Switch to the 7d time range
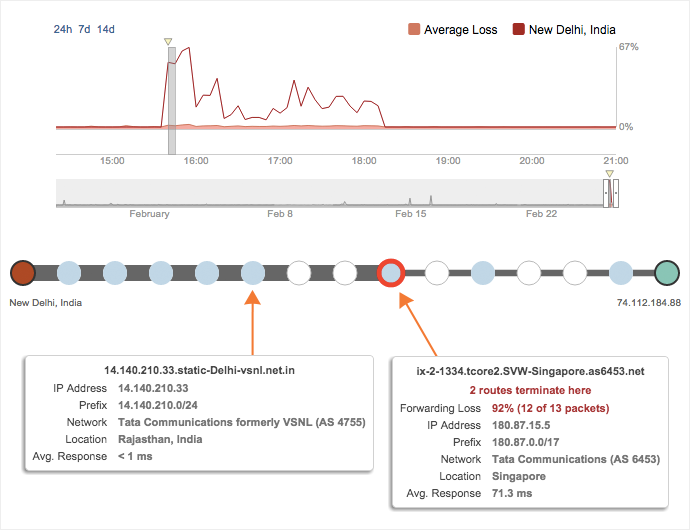The height and width of the screenshot is (530, 690). (84, 30)
